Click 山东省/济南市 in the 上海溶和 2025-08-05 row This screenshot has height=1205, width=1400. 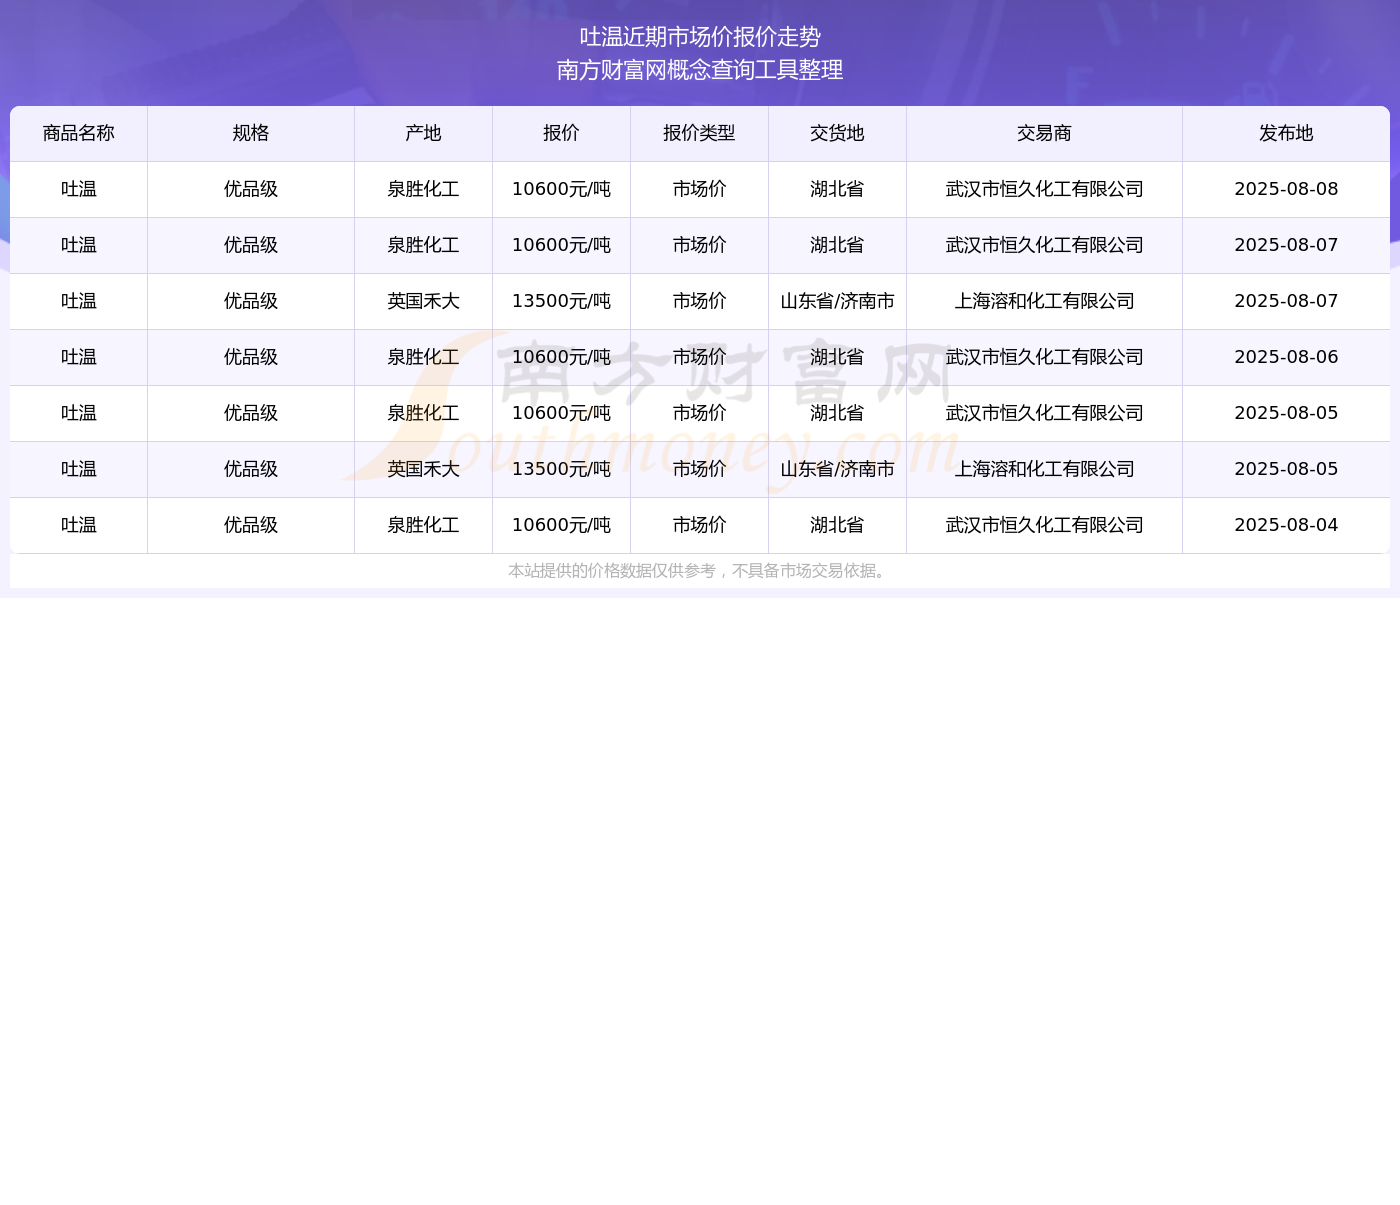pos(837,469)
